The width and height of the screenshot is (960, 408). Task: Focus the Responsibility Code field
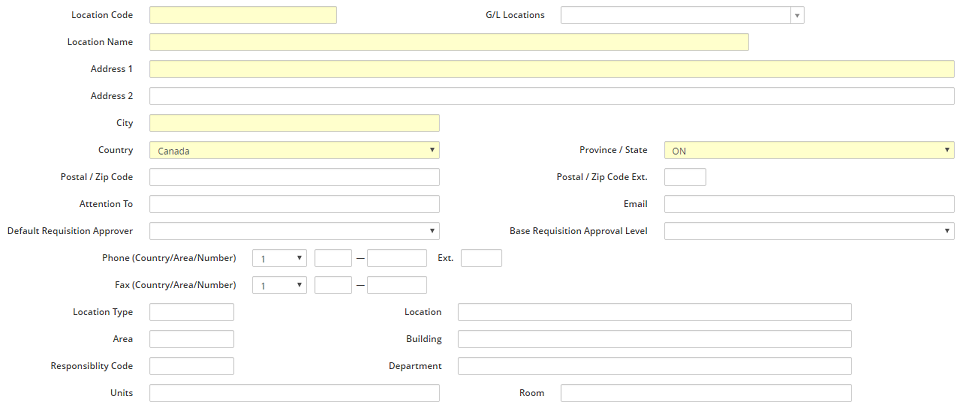pos(191,366)
